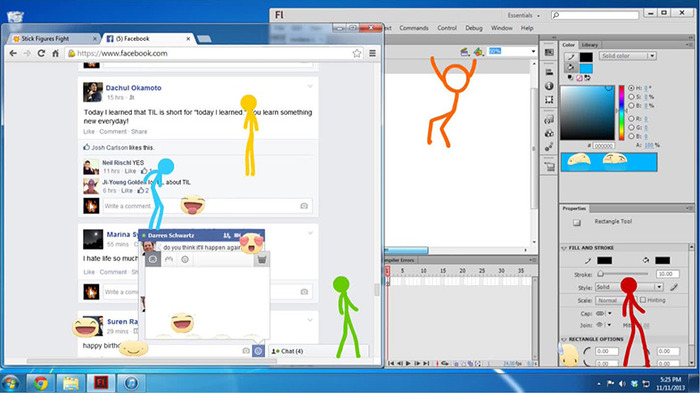Viewport: 700px width, 393px height.
Task: Bookmark page with the star icon
Action: coord(357,54)
